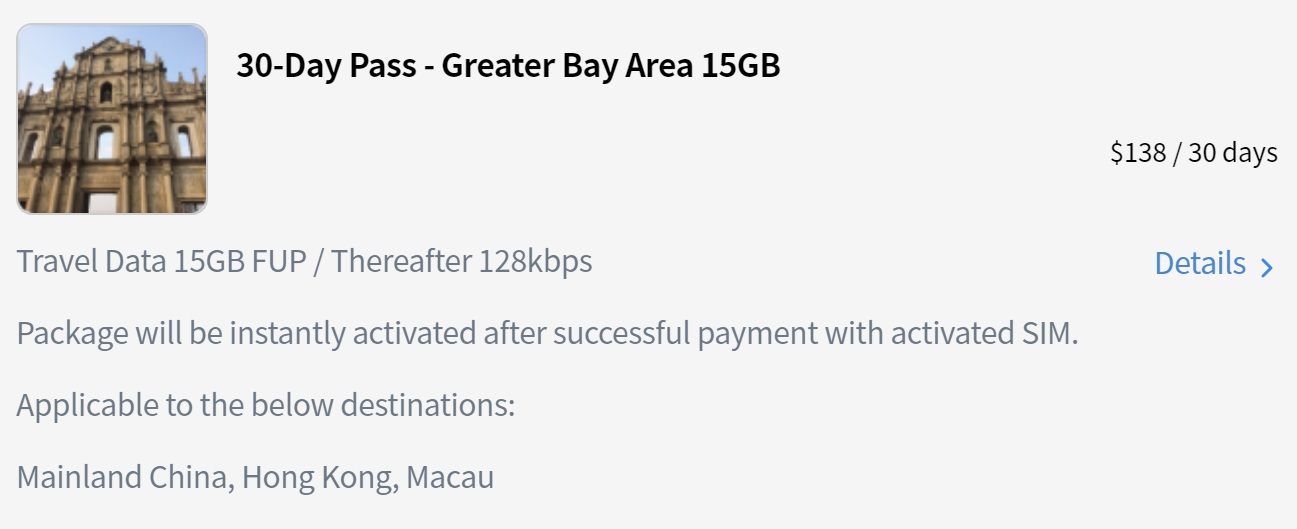Select the 30-Day Pass Greater Bay Area title
The image size is (1297, 529).
click(508, 66)
